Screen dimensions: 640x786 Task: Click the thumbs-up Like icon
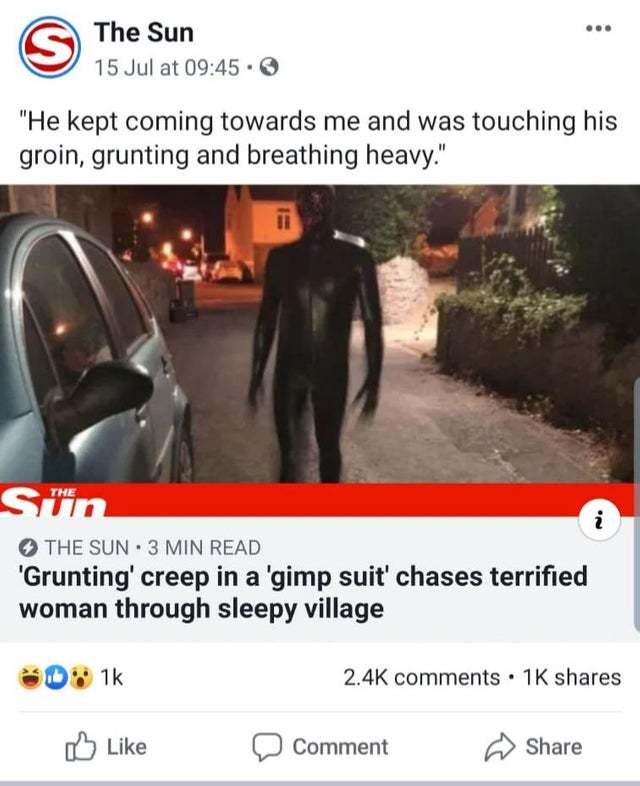point(80,747)
